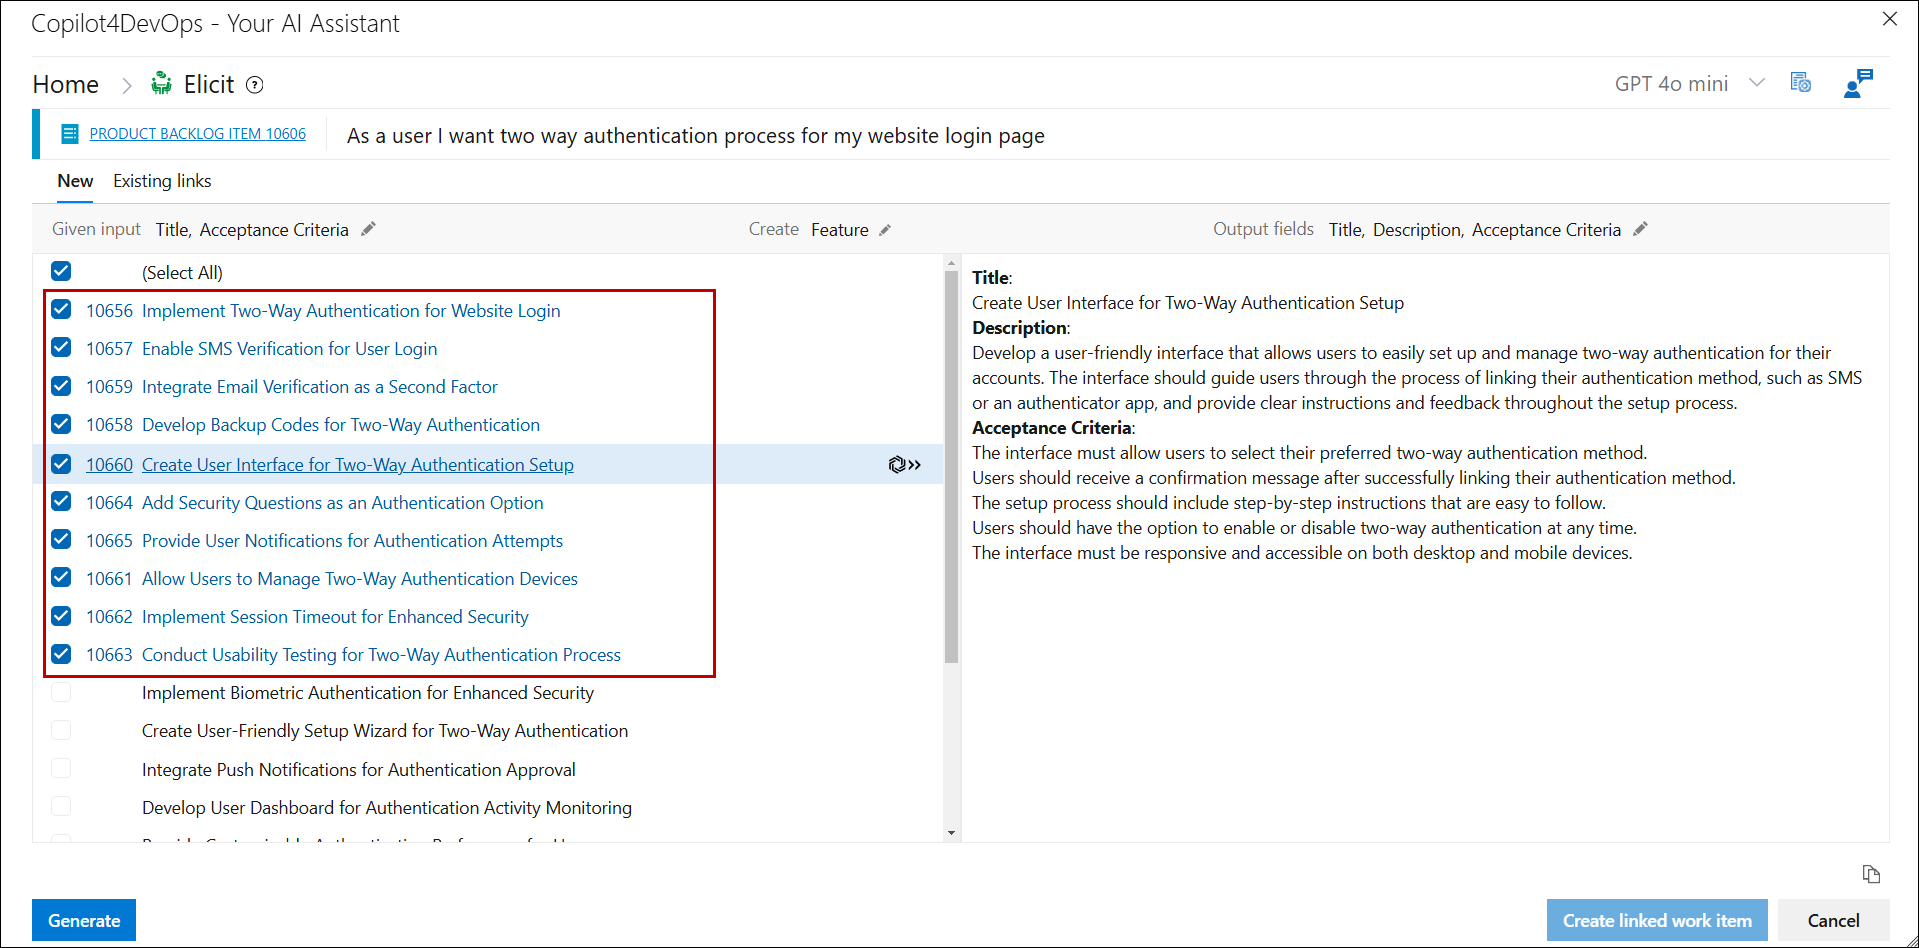Screen dimensions: 1919x948
Task: Uncheck item 10662 Implement Session Timeout
Action: coord(61,615)
